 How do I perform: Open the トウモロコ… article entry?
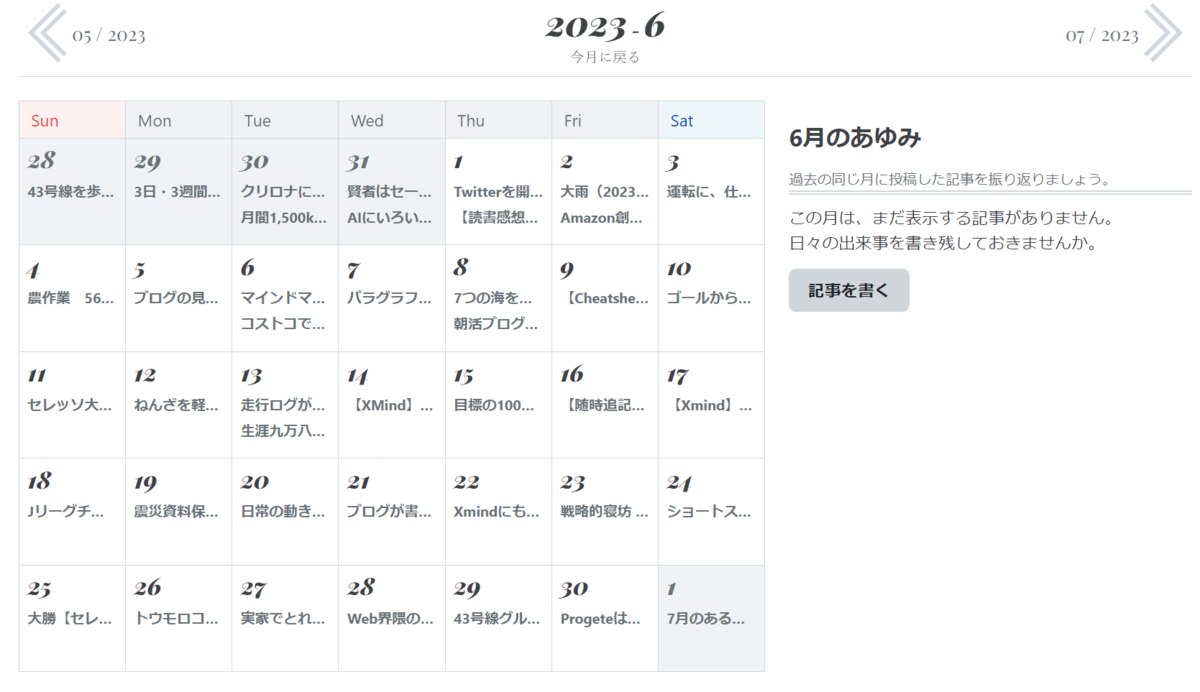point(178,618)
